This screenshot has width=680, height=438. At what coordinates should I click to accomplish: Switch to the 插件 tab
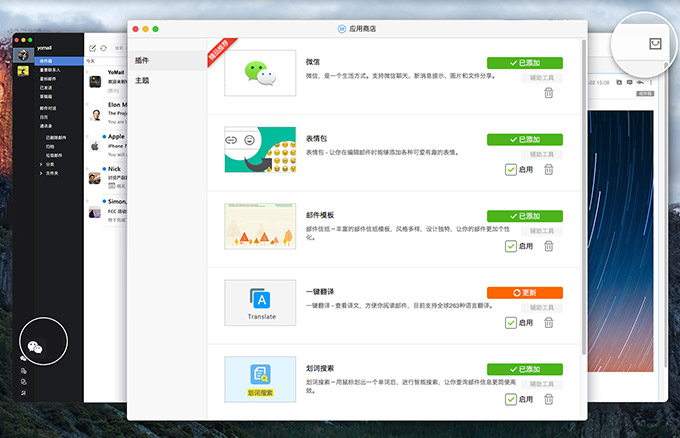167,60
